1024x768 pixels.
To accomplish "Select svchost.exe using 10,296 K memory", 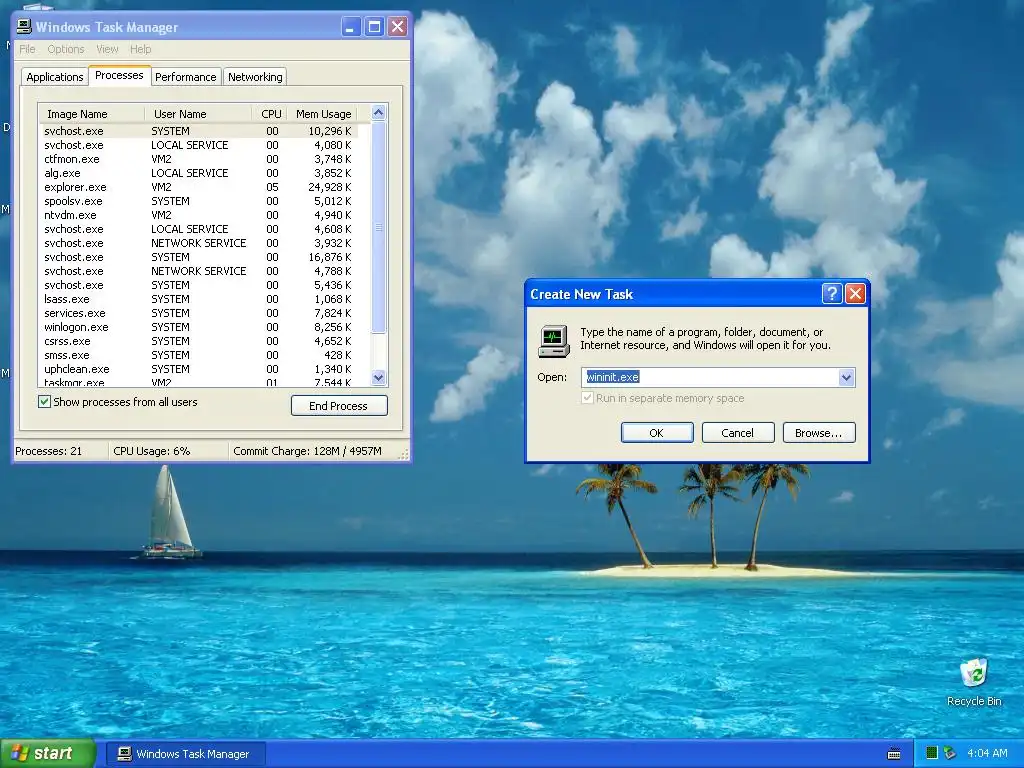I will (199, 131).
